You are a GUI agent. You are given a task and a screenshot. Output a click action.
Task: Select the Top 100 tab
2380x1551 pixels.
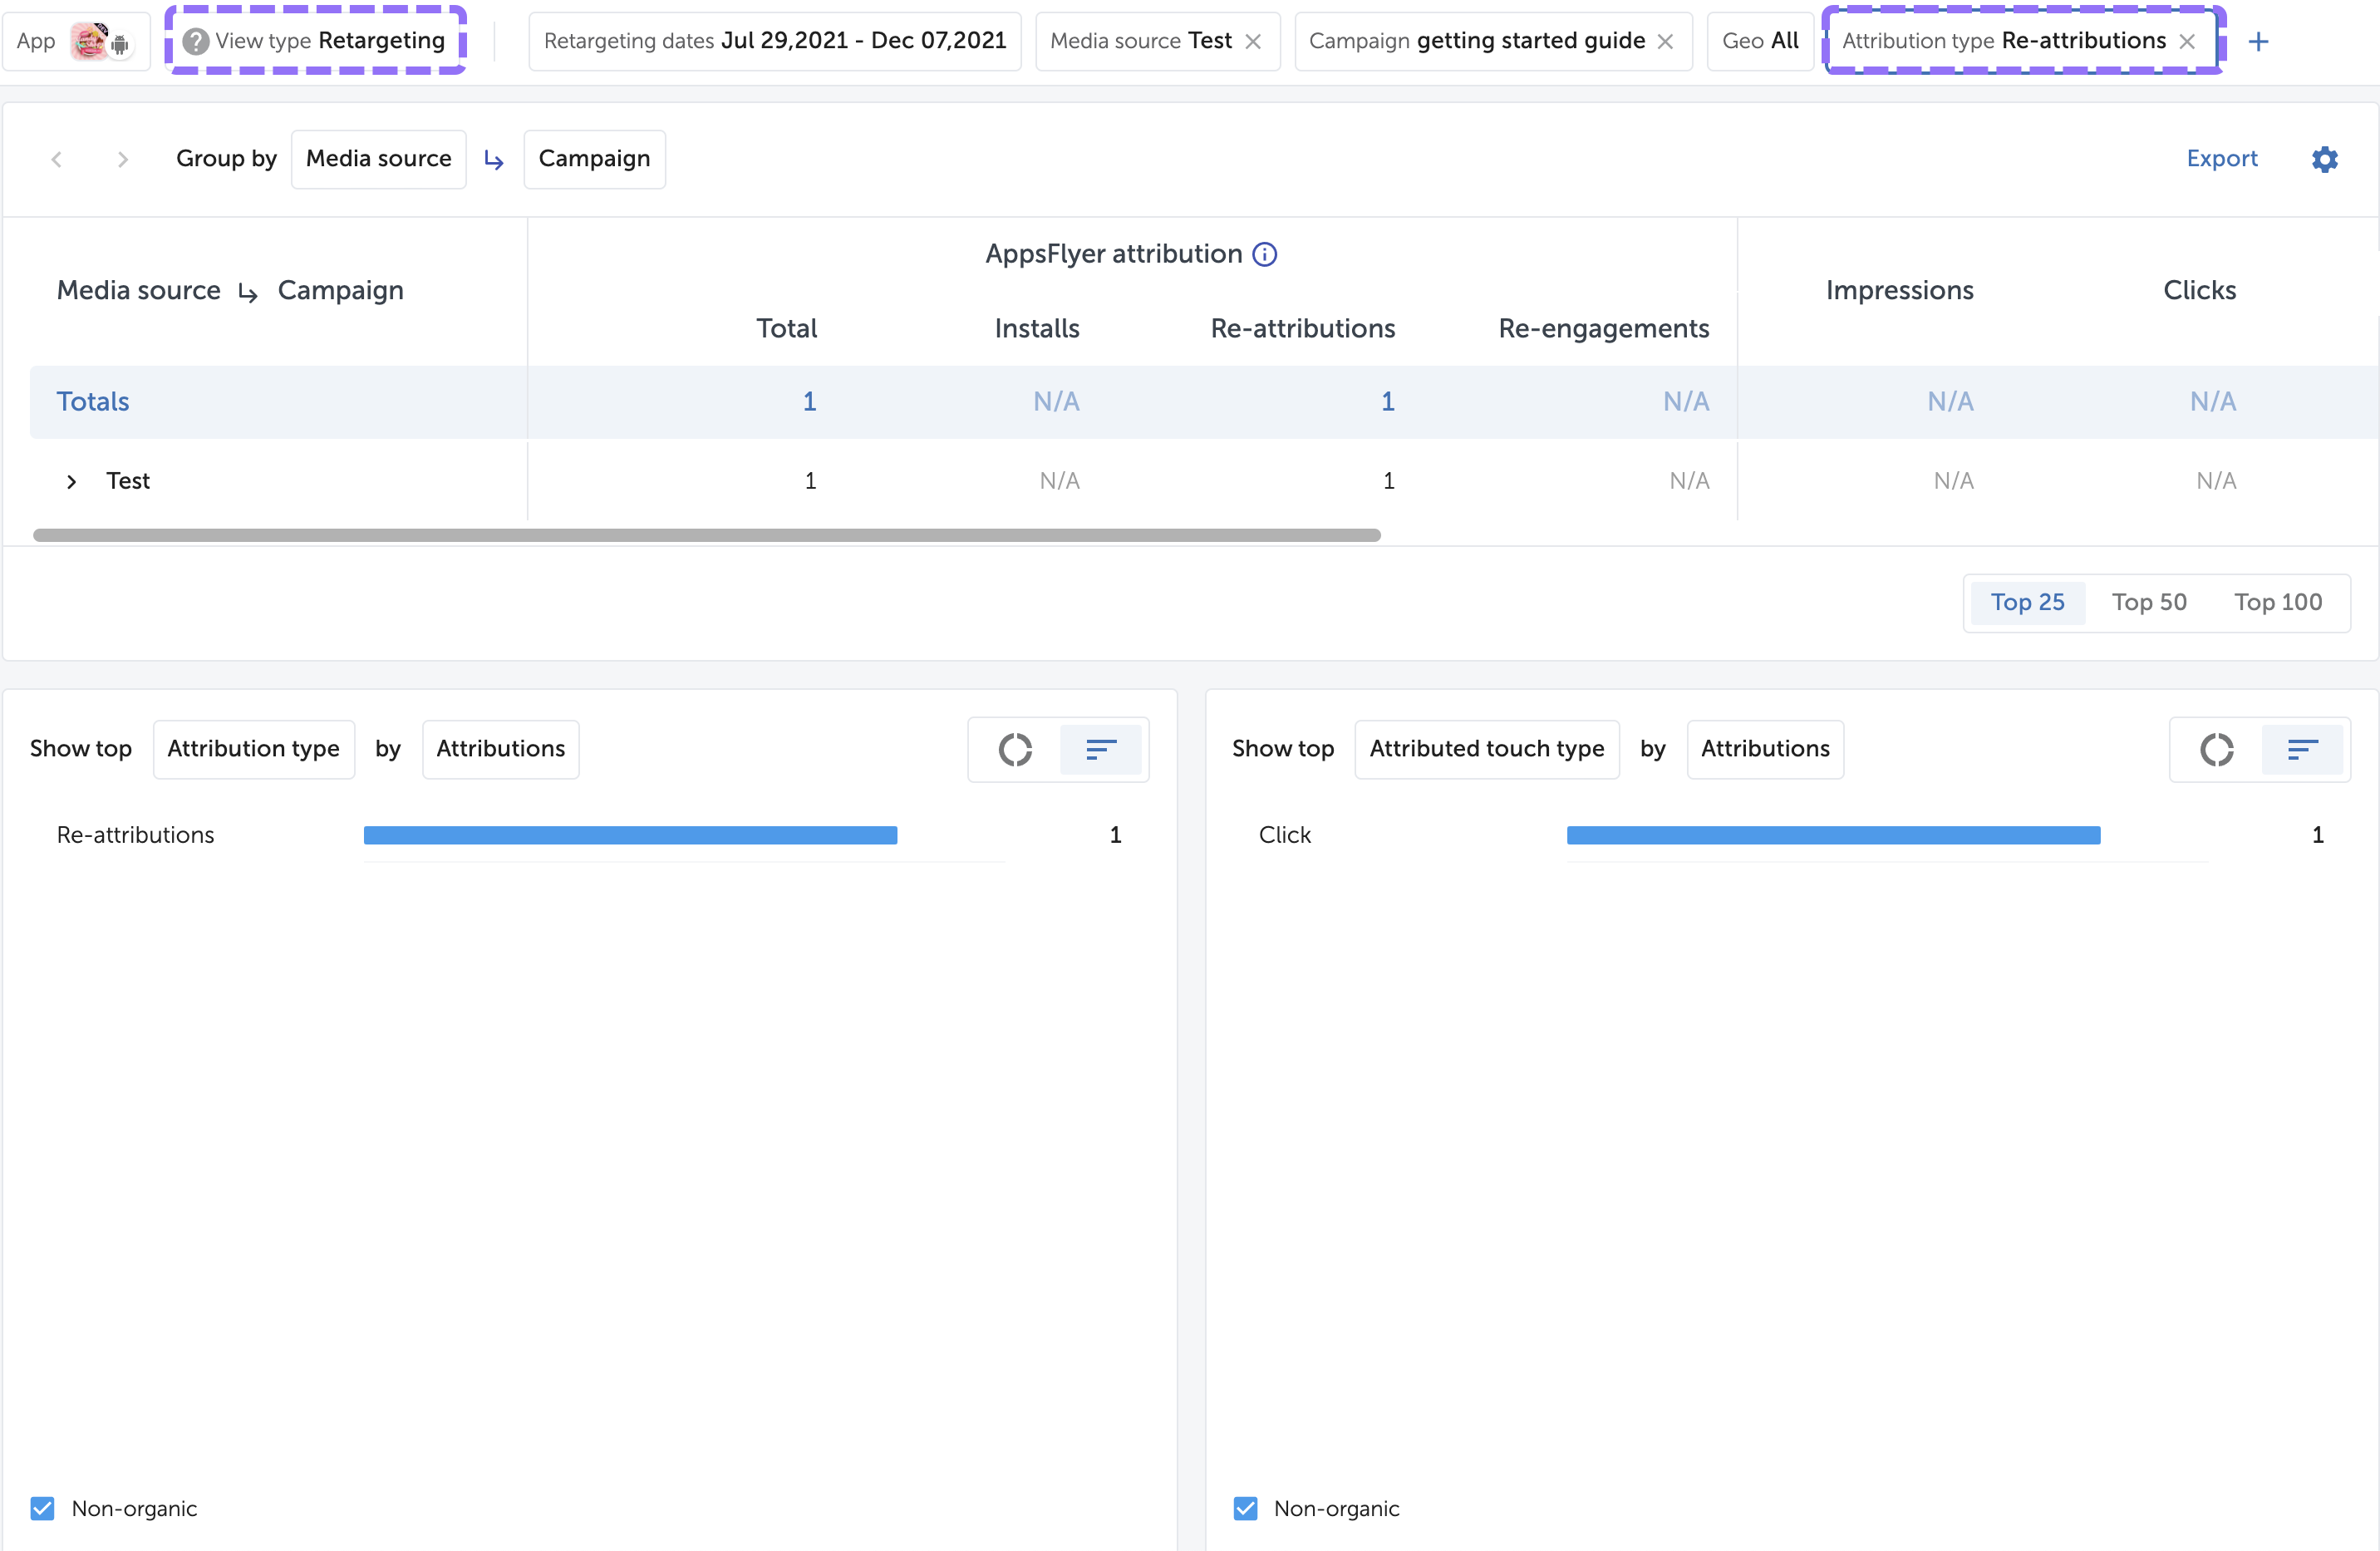[x=2277, y=602]
